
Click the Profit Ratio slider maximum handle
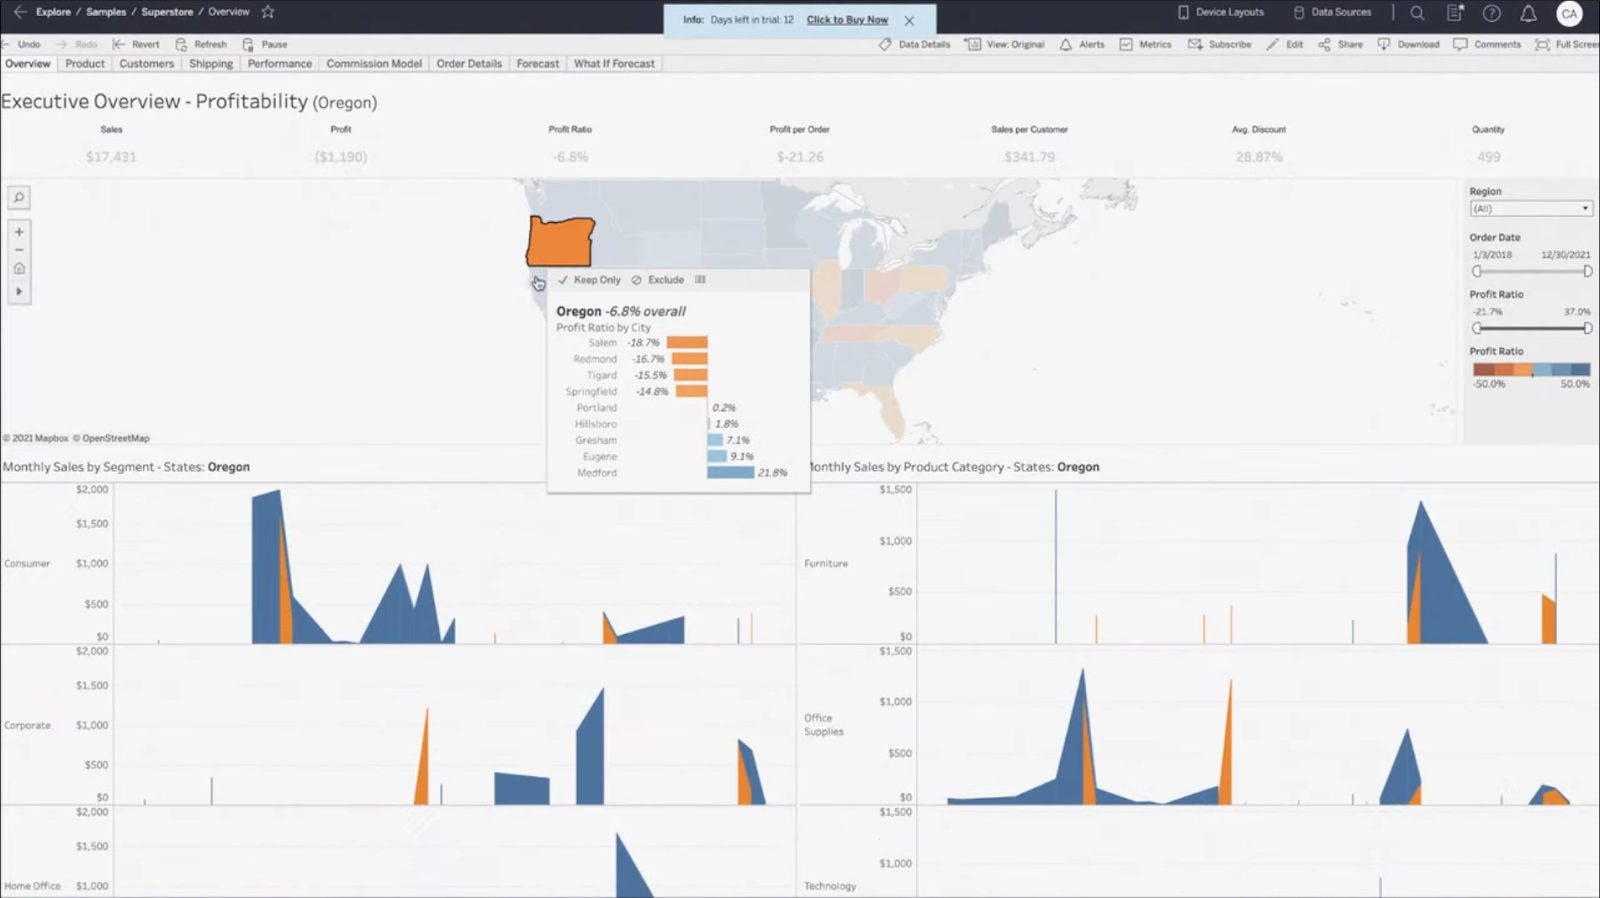(x=1587, y=328)
